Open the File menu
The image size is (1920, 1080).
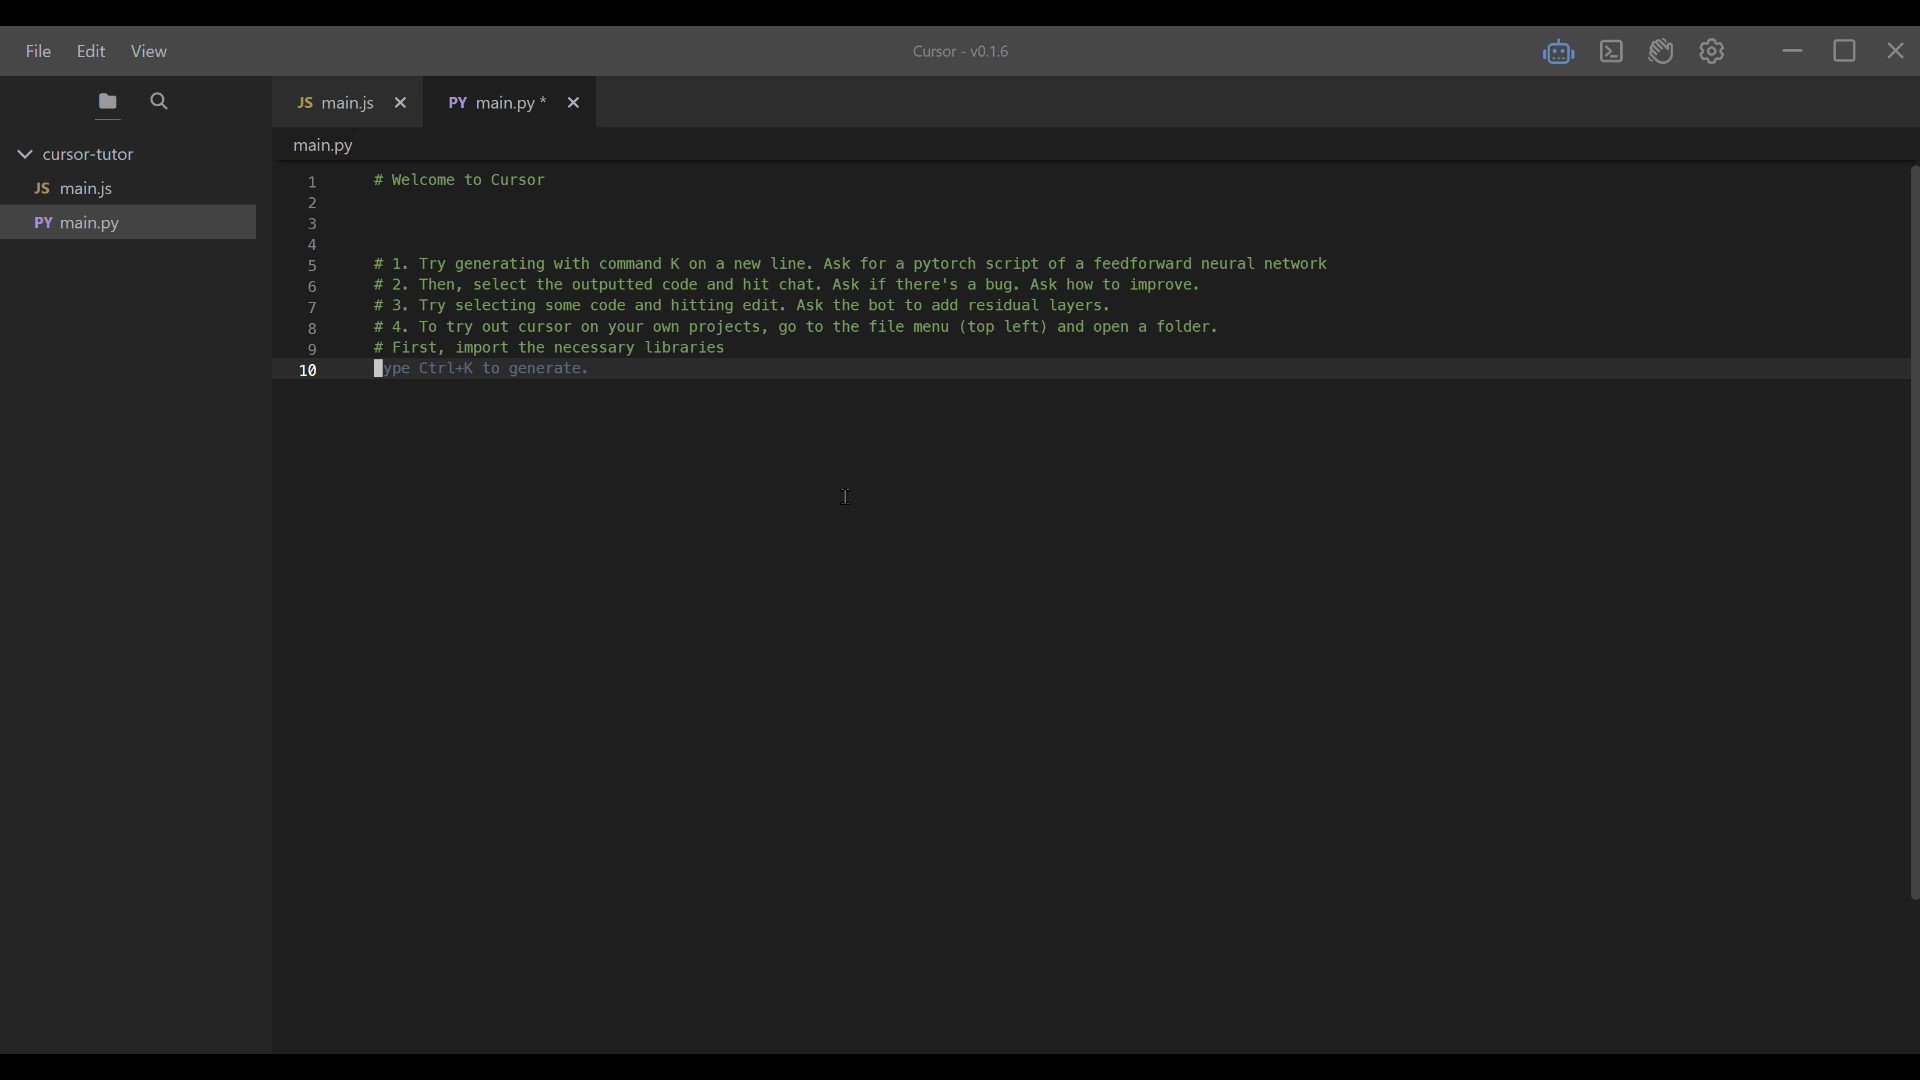point(38,51)
